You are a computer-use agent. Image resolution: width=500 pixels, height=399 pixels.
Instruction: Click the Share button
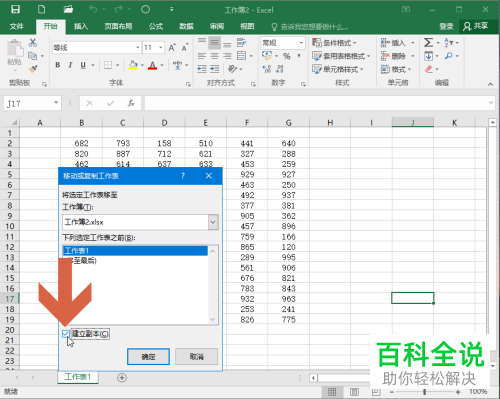[x=476, y=26]
